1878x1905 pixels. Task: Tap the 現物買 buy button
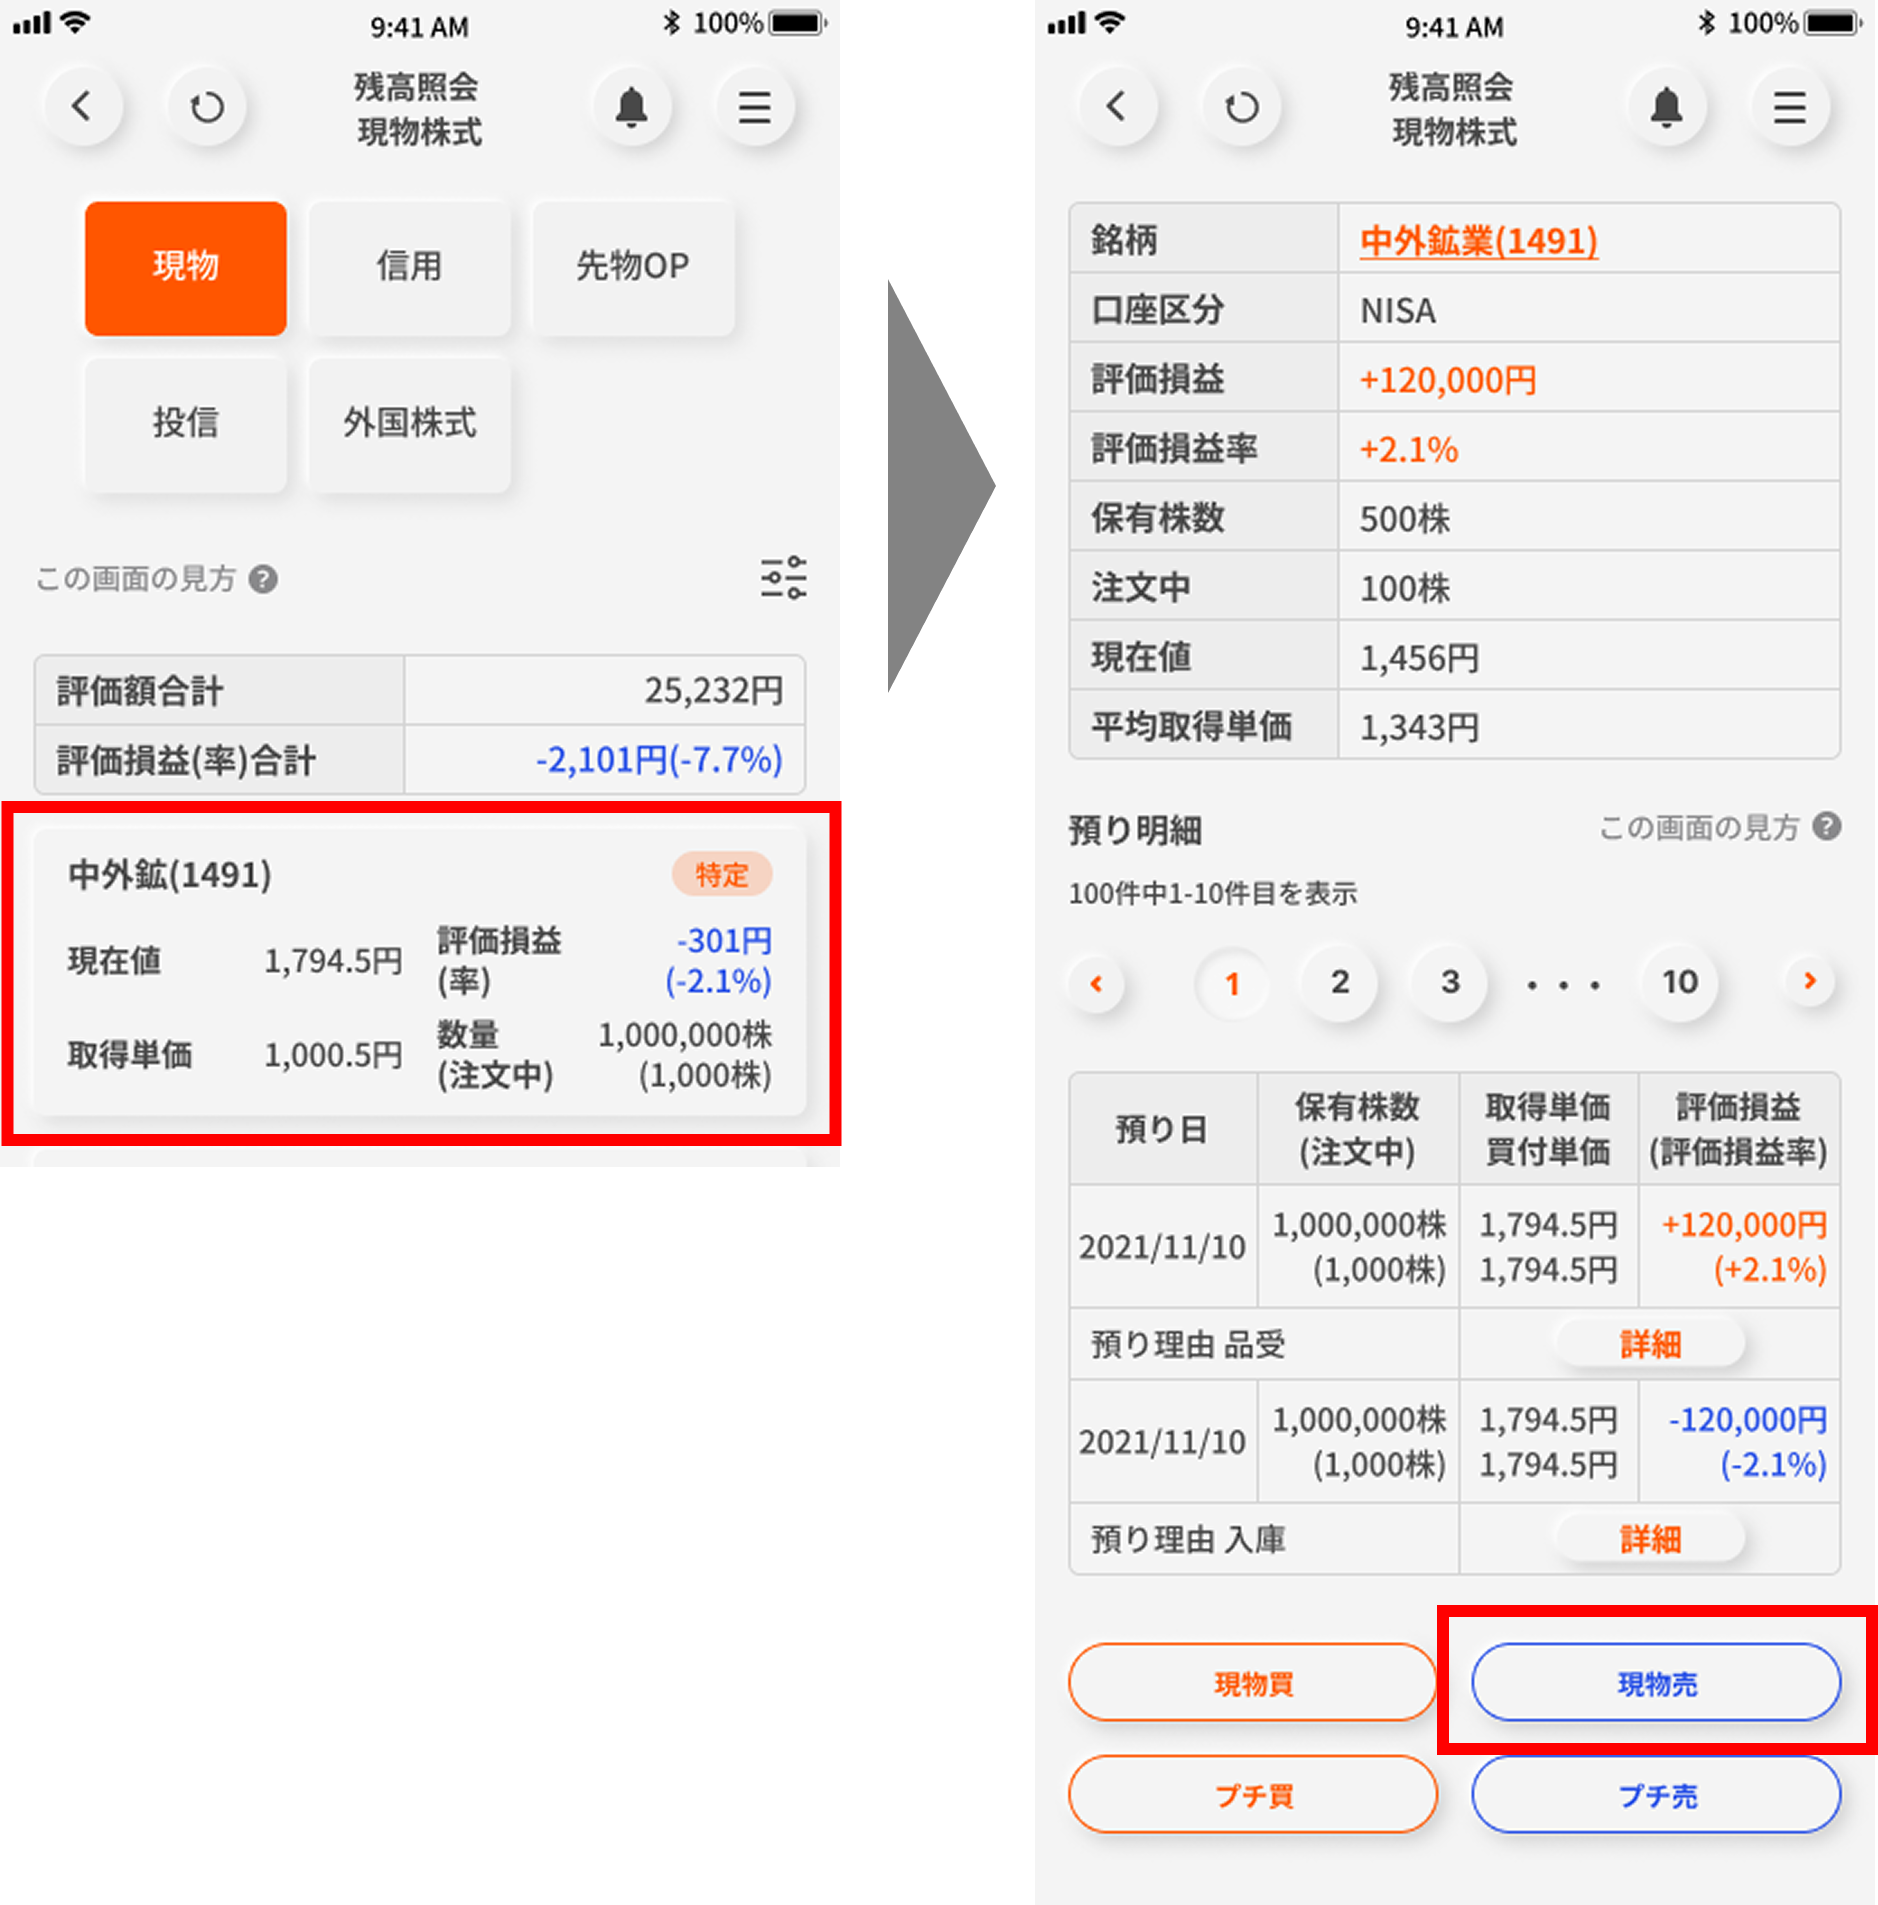(x=1252, y=1683)
